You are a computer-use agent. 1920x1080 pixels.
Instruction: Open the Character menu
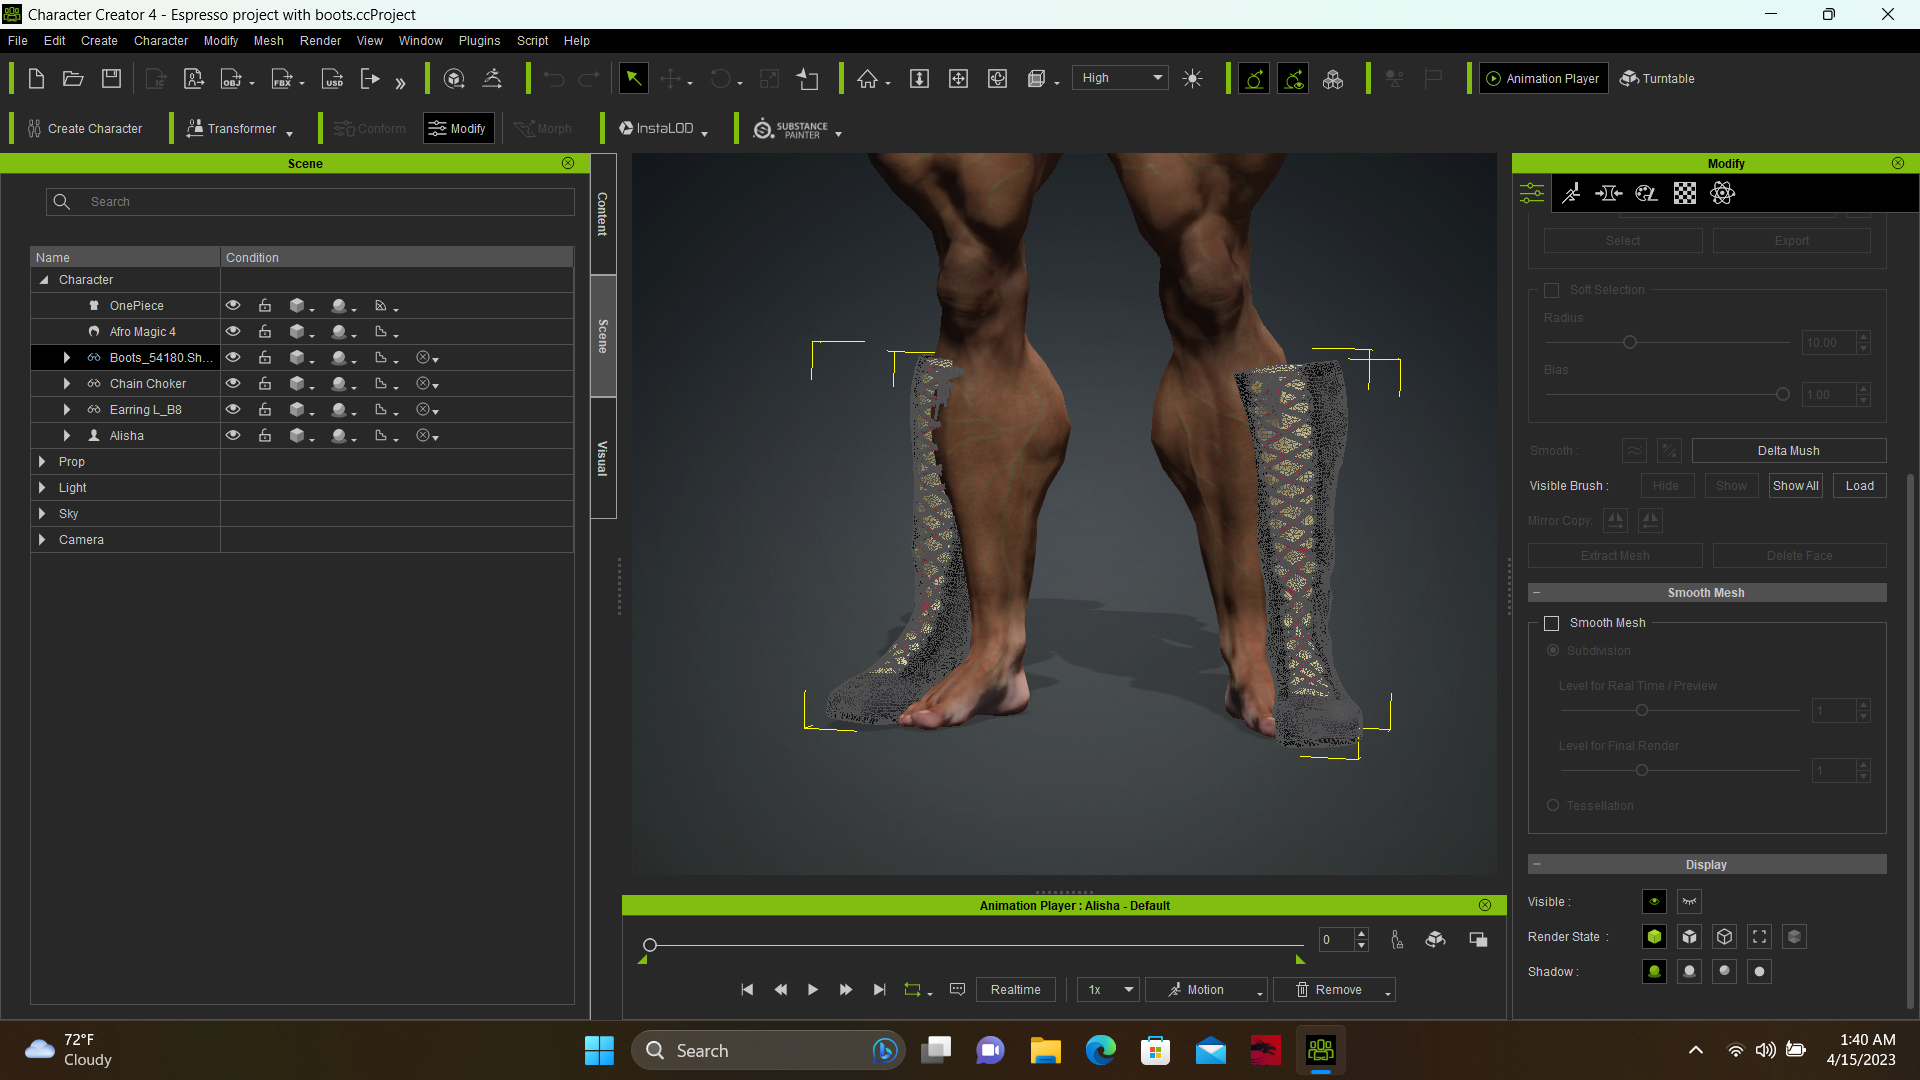161,41
